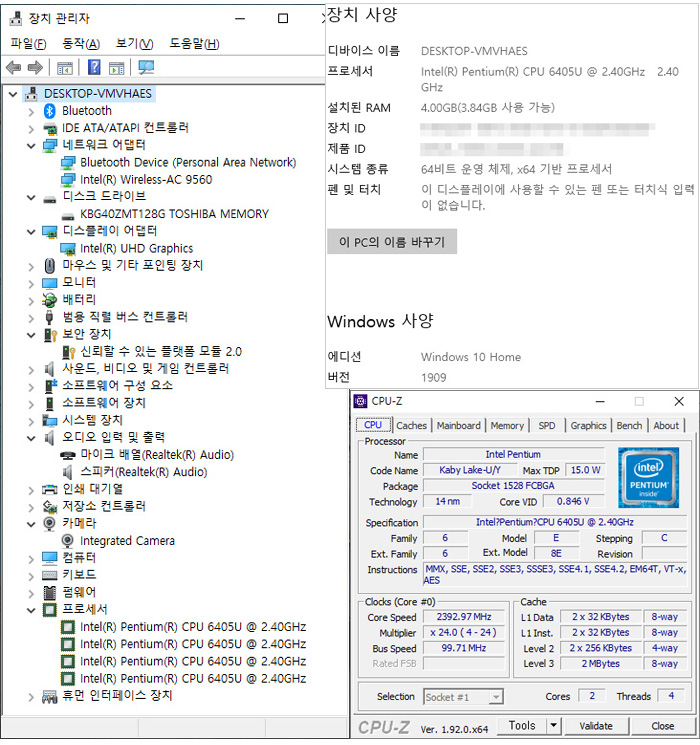Click the mouse icon for 마우스 및 기타 포인팅 장치

point(49,266)
